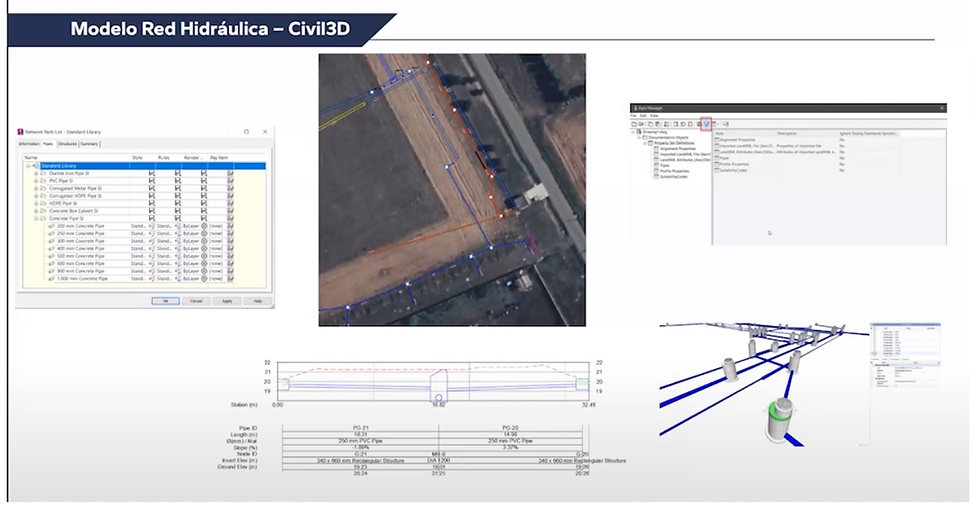The image size is (980, 506).
Task: Select Alignment Properties in Style Manager tree
Action: pos(678,149)
